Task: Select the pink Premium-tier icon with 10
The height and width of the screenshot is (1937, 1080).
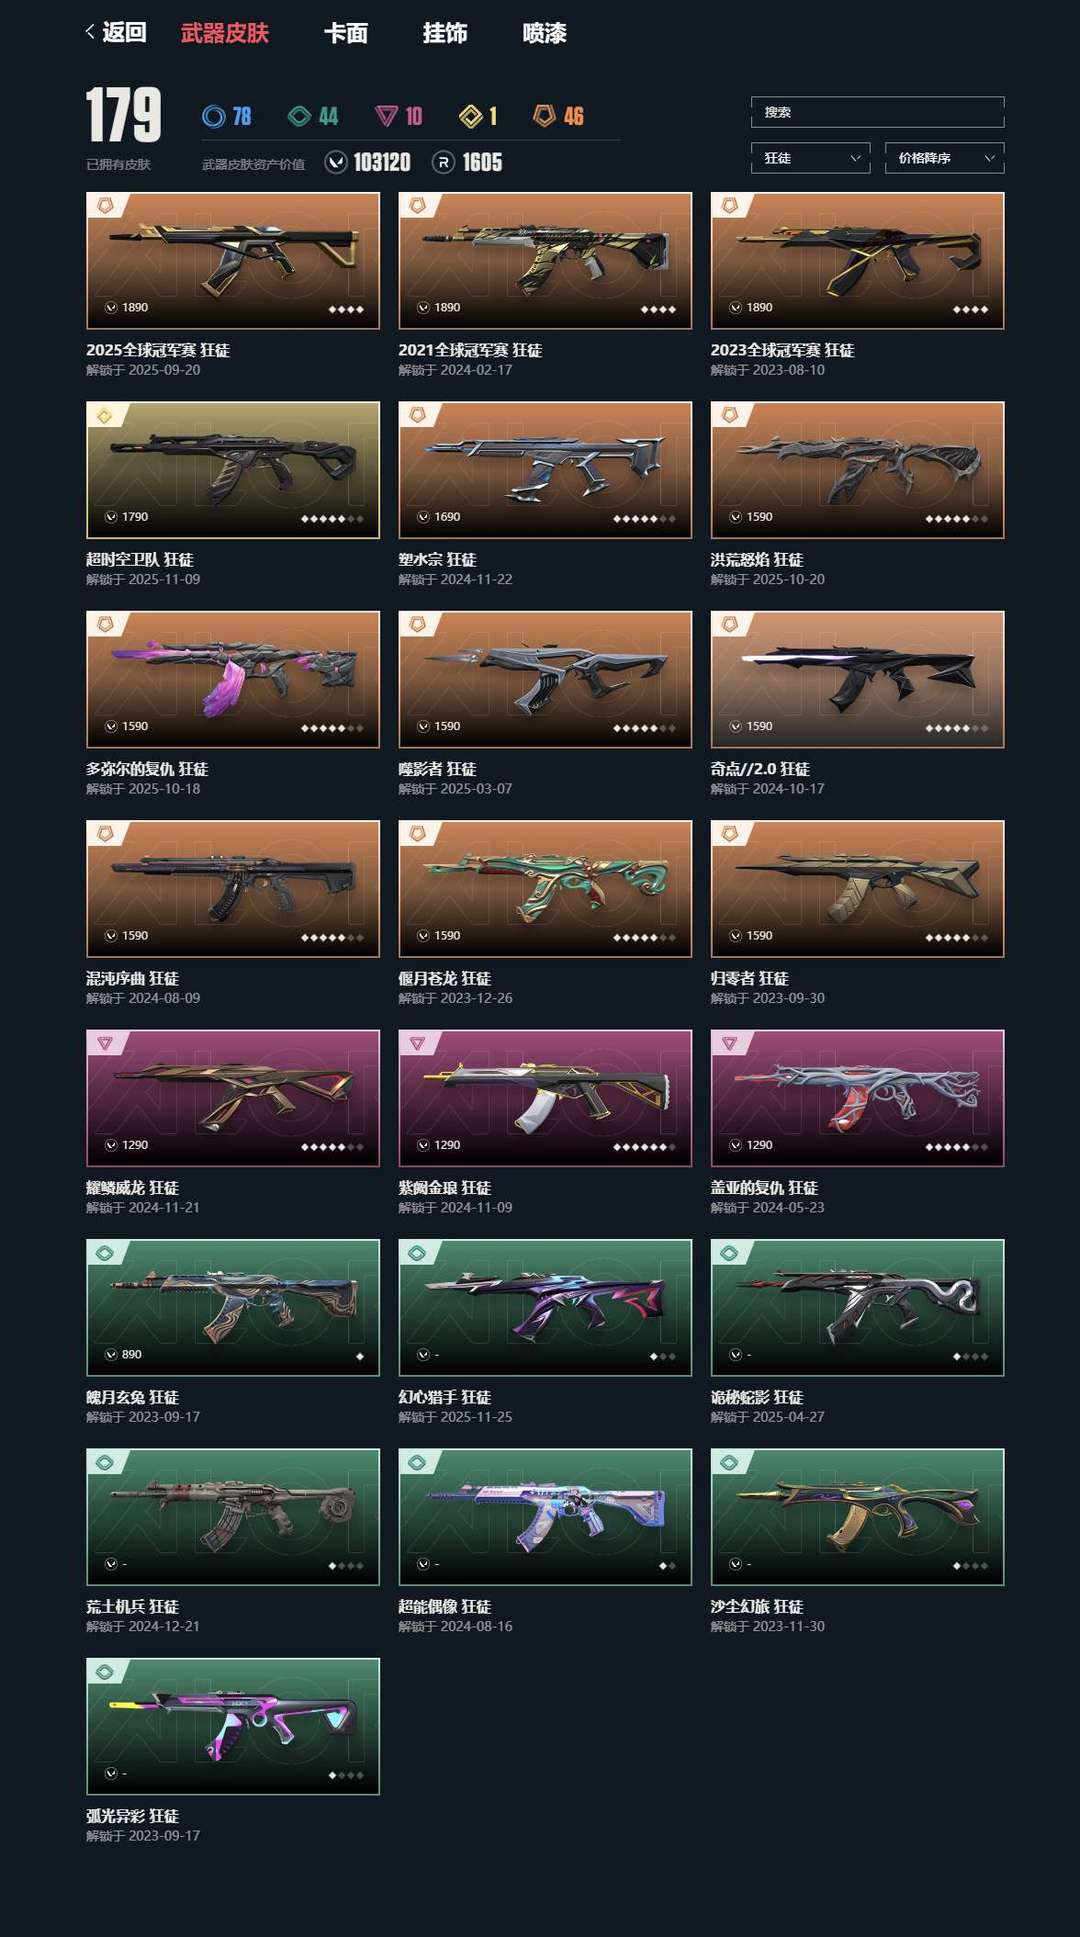Action: [x=386, y=116]
